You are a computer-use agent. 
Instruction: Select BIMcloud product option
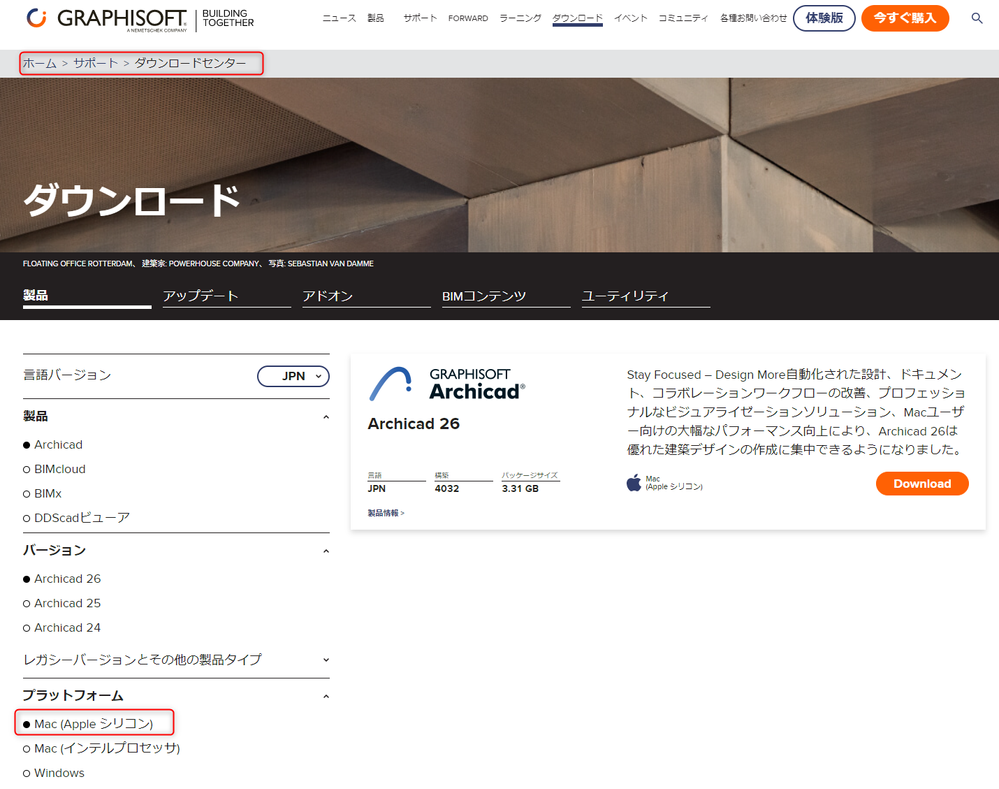[x=54, y=469]
